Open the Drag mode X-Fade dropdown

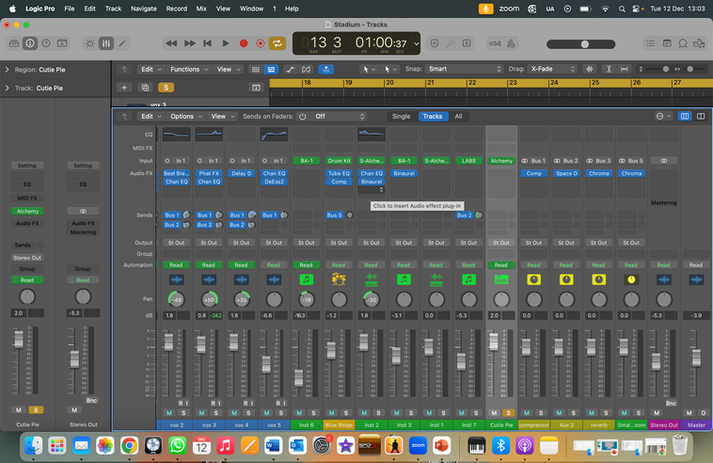tap(550, 69)
